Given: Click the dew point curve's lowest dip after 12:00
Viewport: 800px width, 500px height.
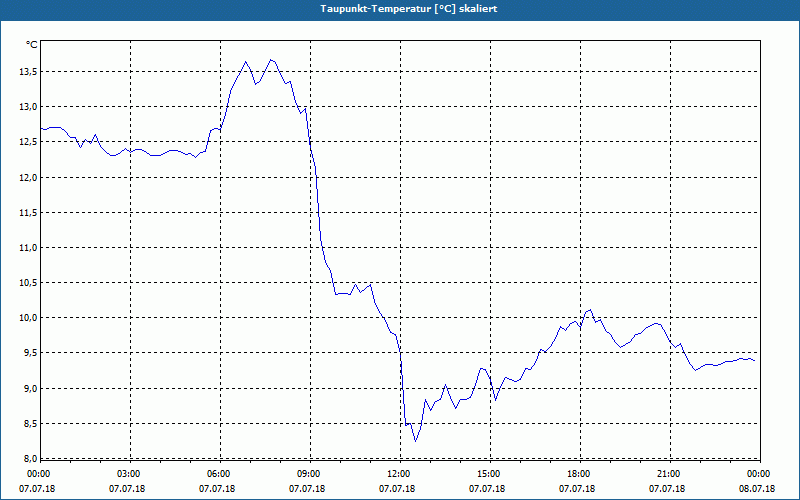Looking at the screenshot, I should coord(415,441).
